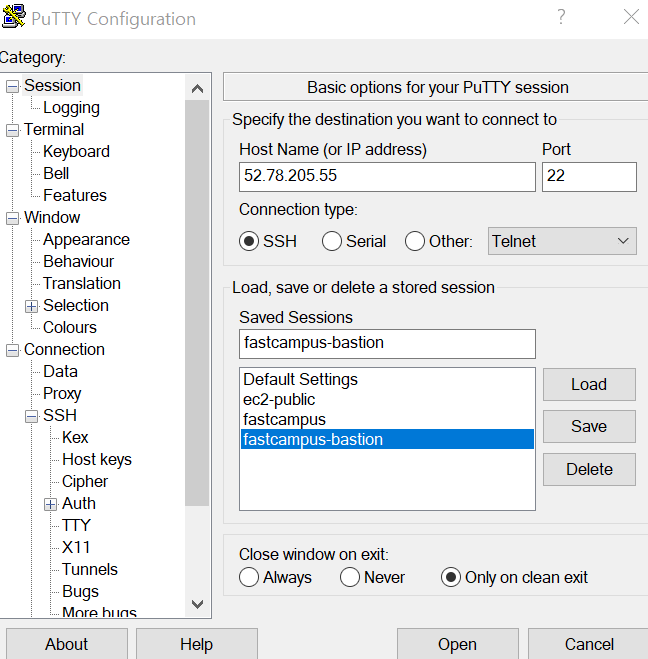Open the Window category
This screenshot has width=648, height=659.
coord(52,217)
